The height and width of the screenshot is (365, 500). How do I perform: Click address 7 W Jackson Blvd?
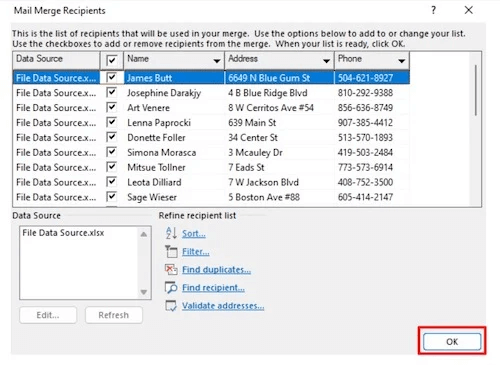point(263,182)
